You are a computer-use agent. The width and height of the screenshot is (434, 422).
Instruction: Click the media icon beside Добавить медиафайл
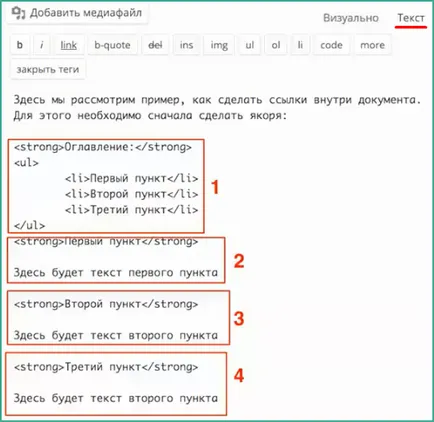18,13
